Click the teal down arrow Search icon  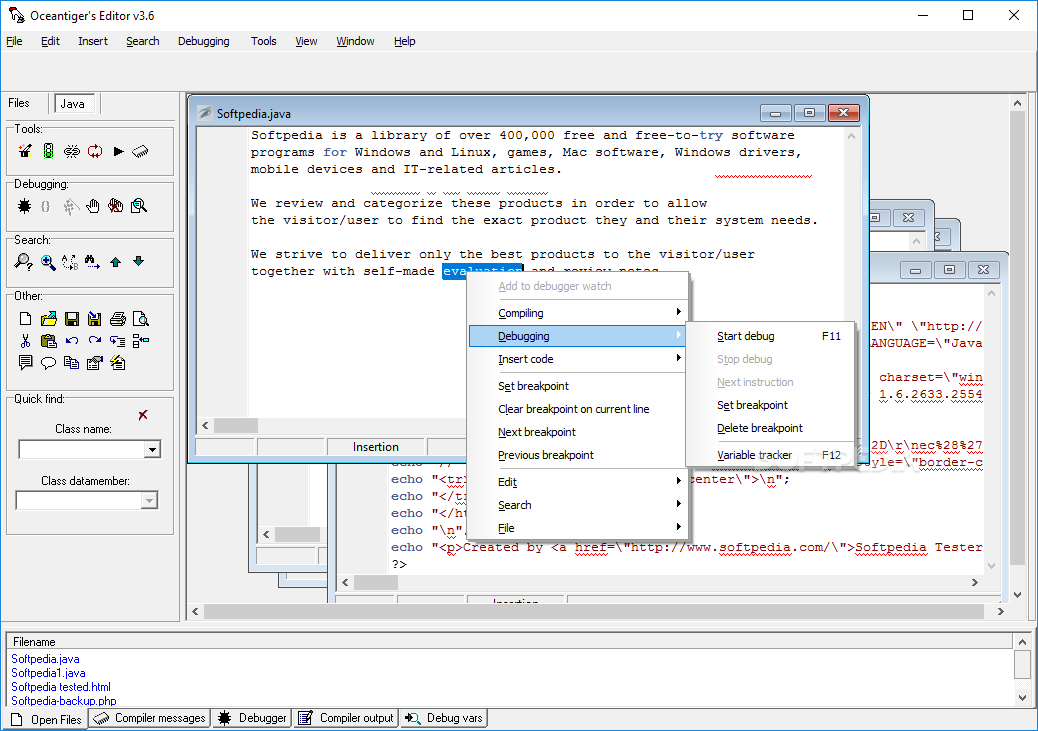pos(138,261)
